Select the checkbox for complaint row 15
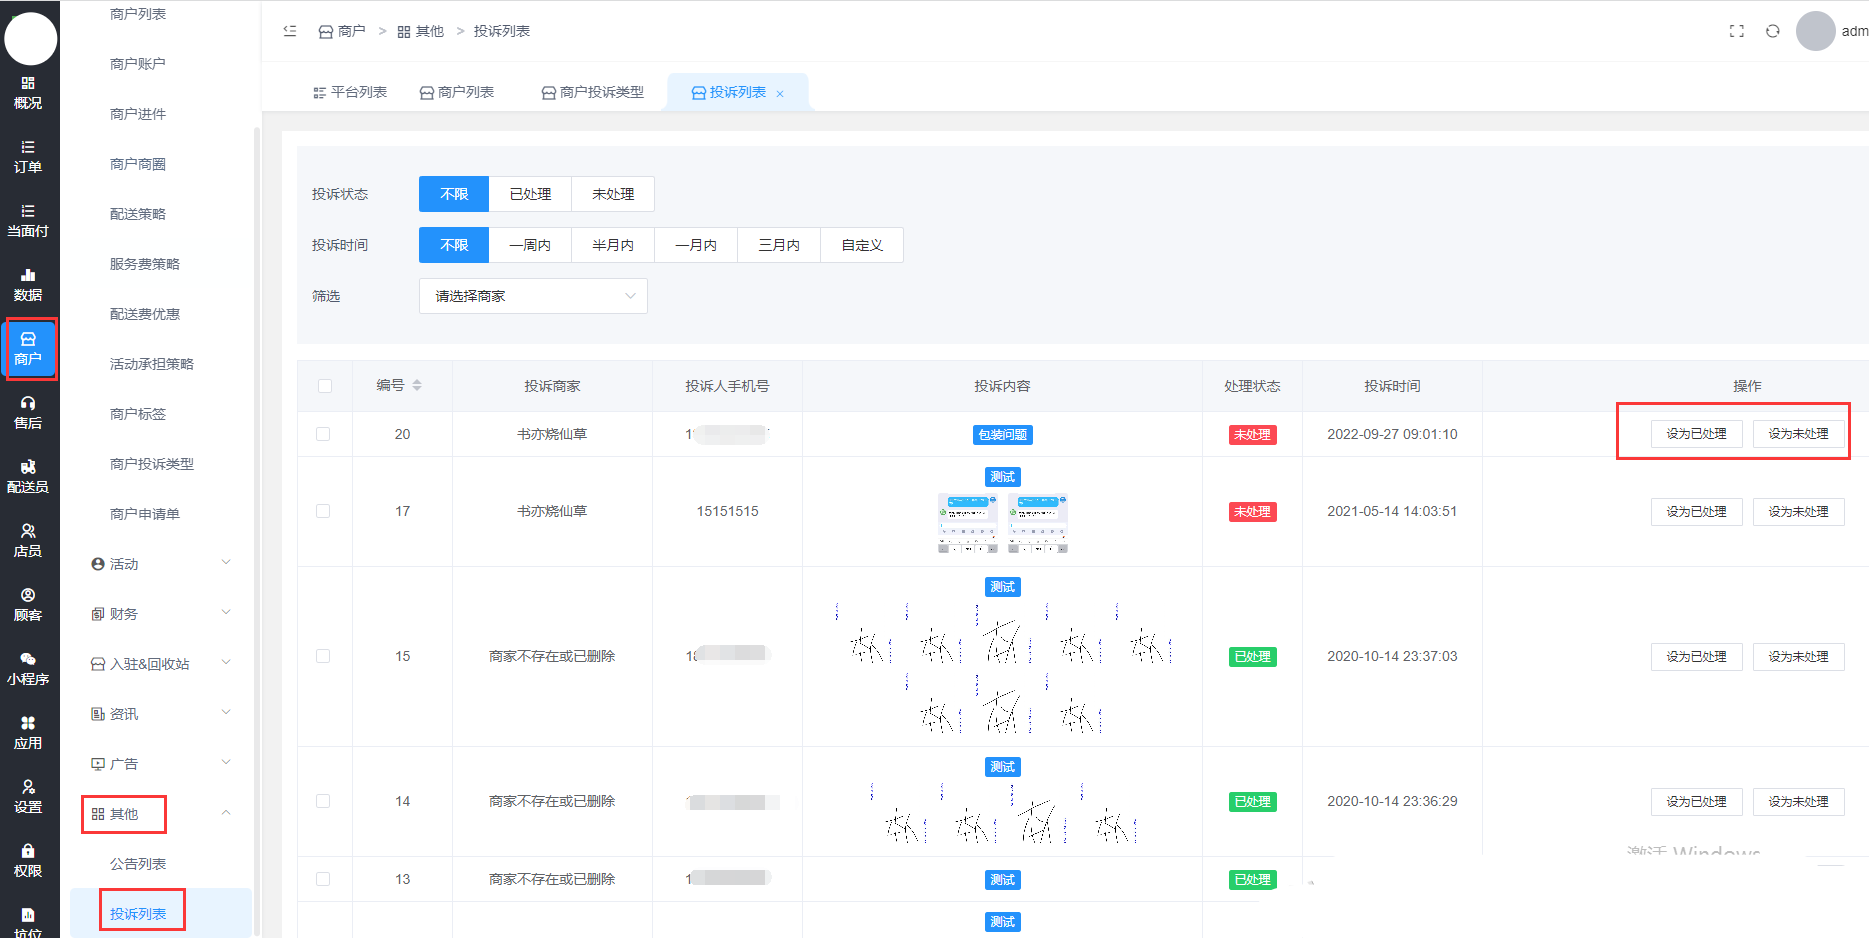This screenshot has width=1869, height=938. coord(323,656)
